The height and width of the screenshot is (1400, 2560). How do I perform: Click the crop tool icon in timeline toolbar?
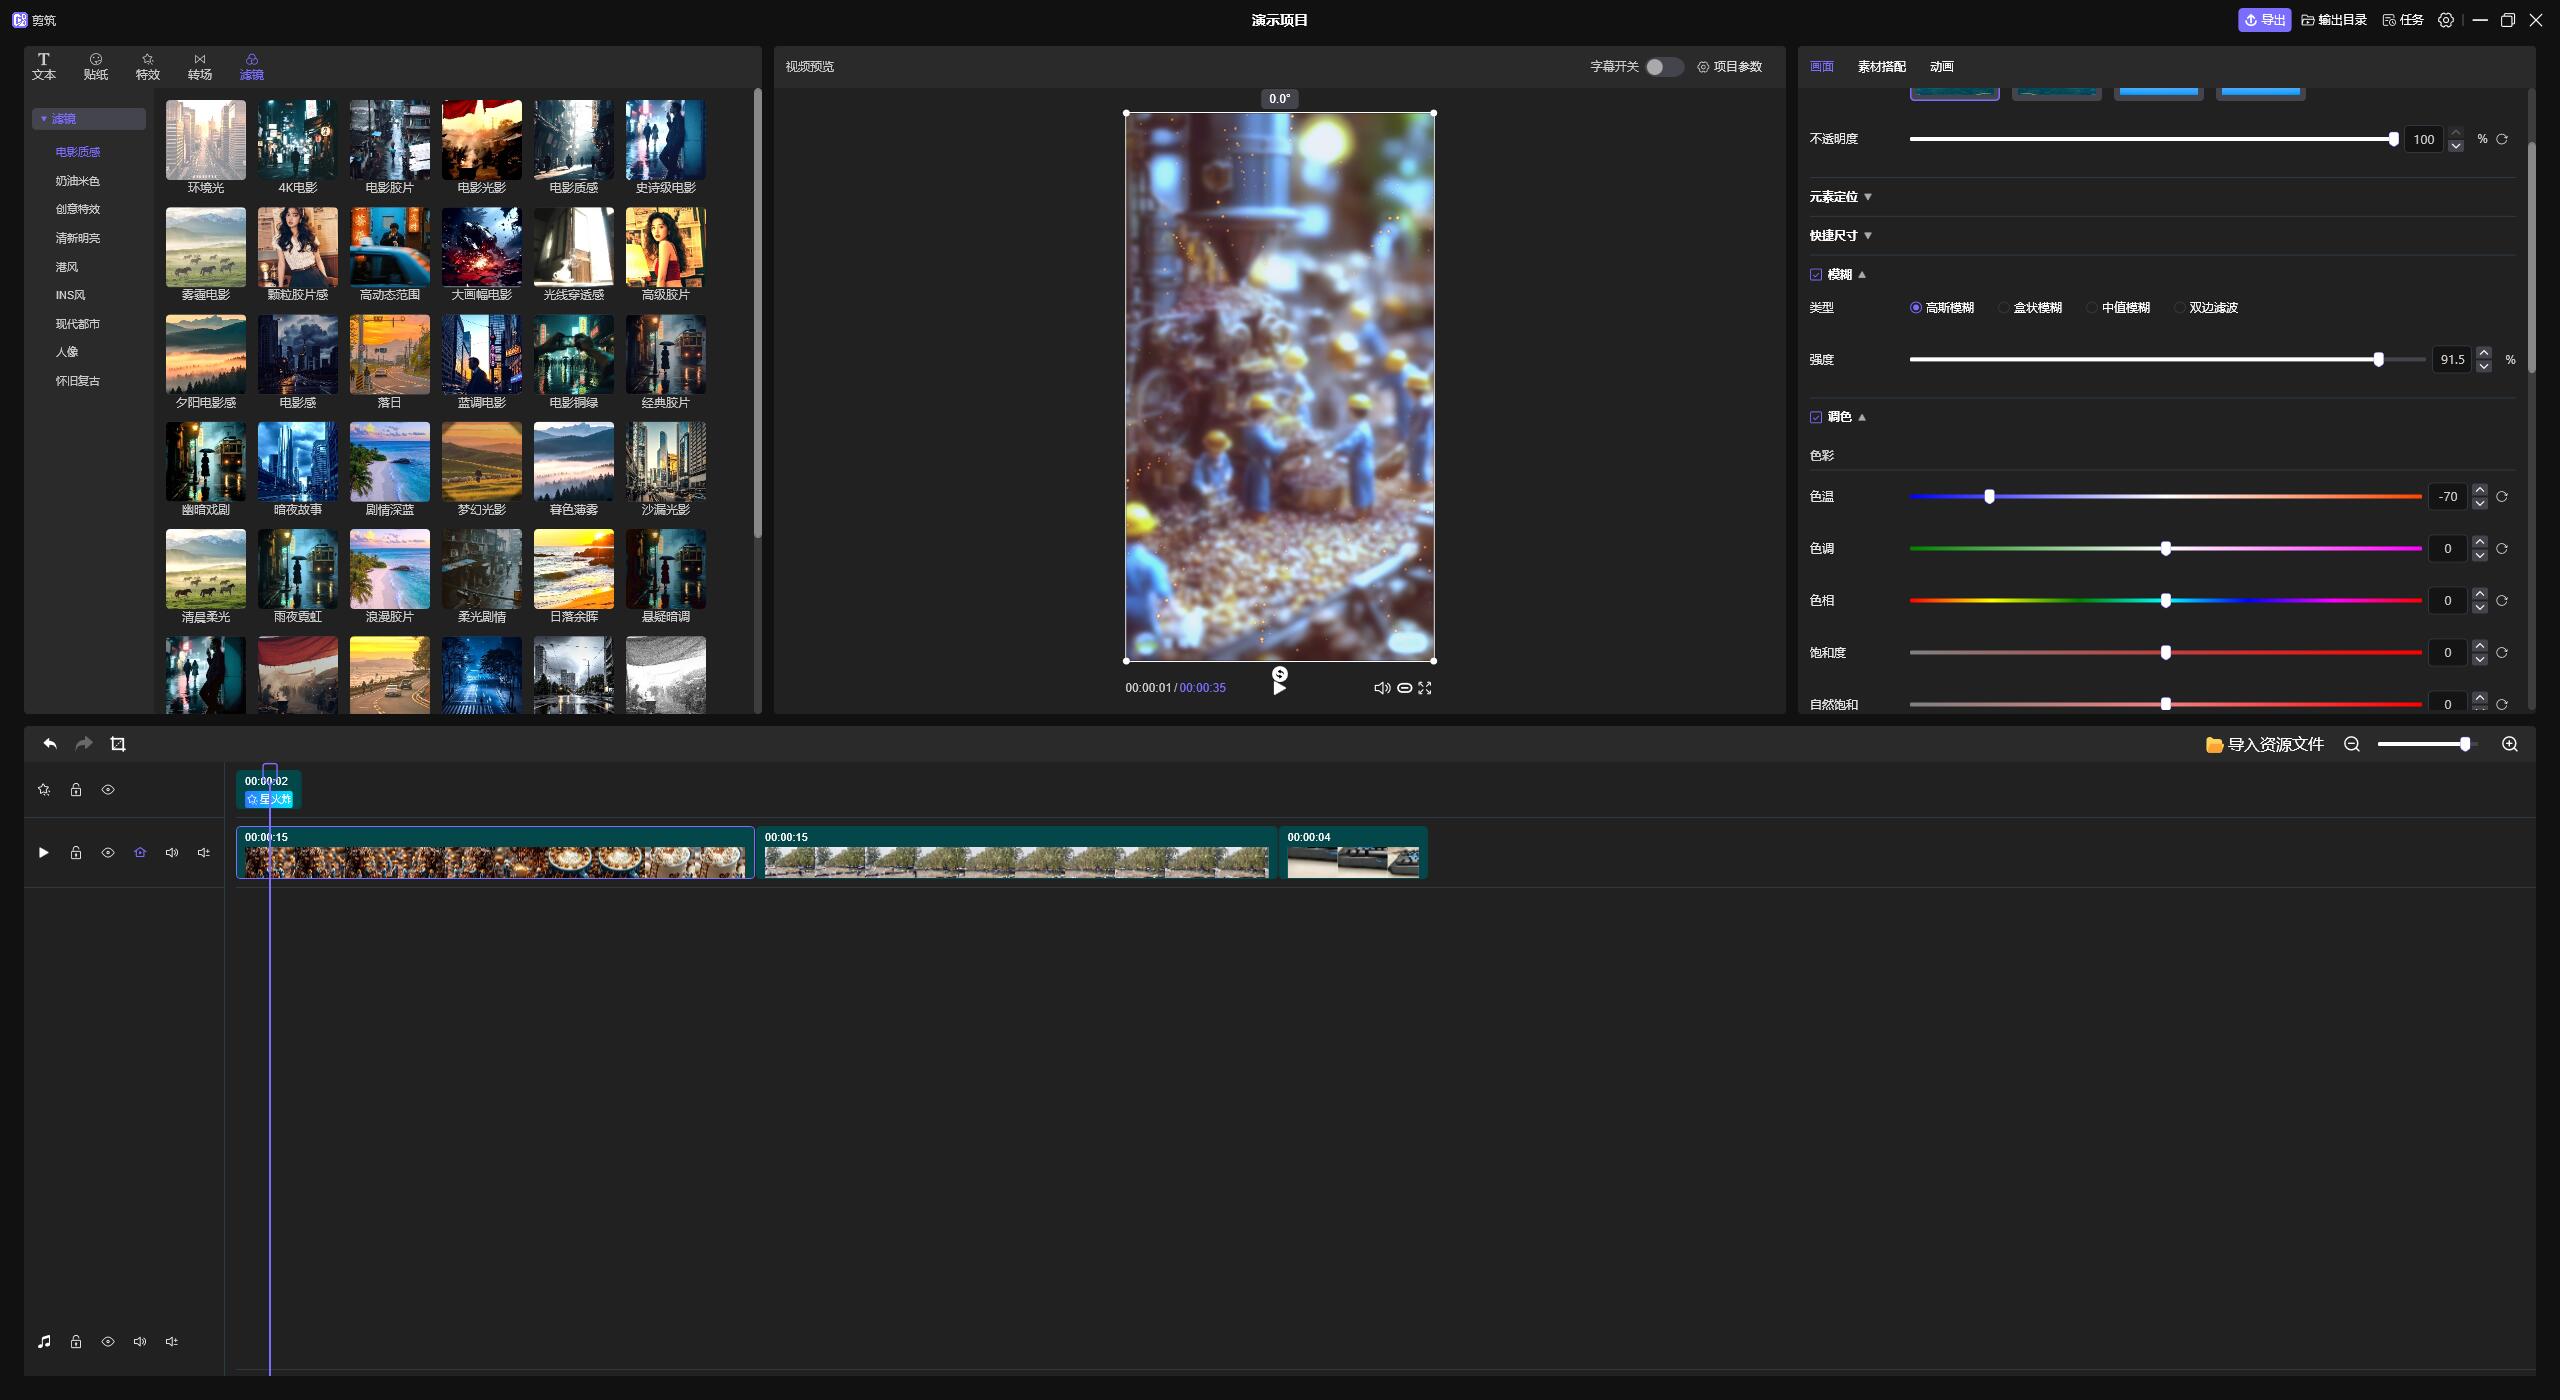[x=118, y=744]
